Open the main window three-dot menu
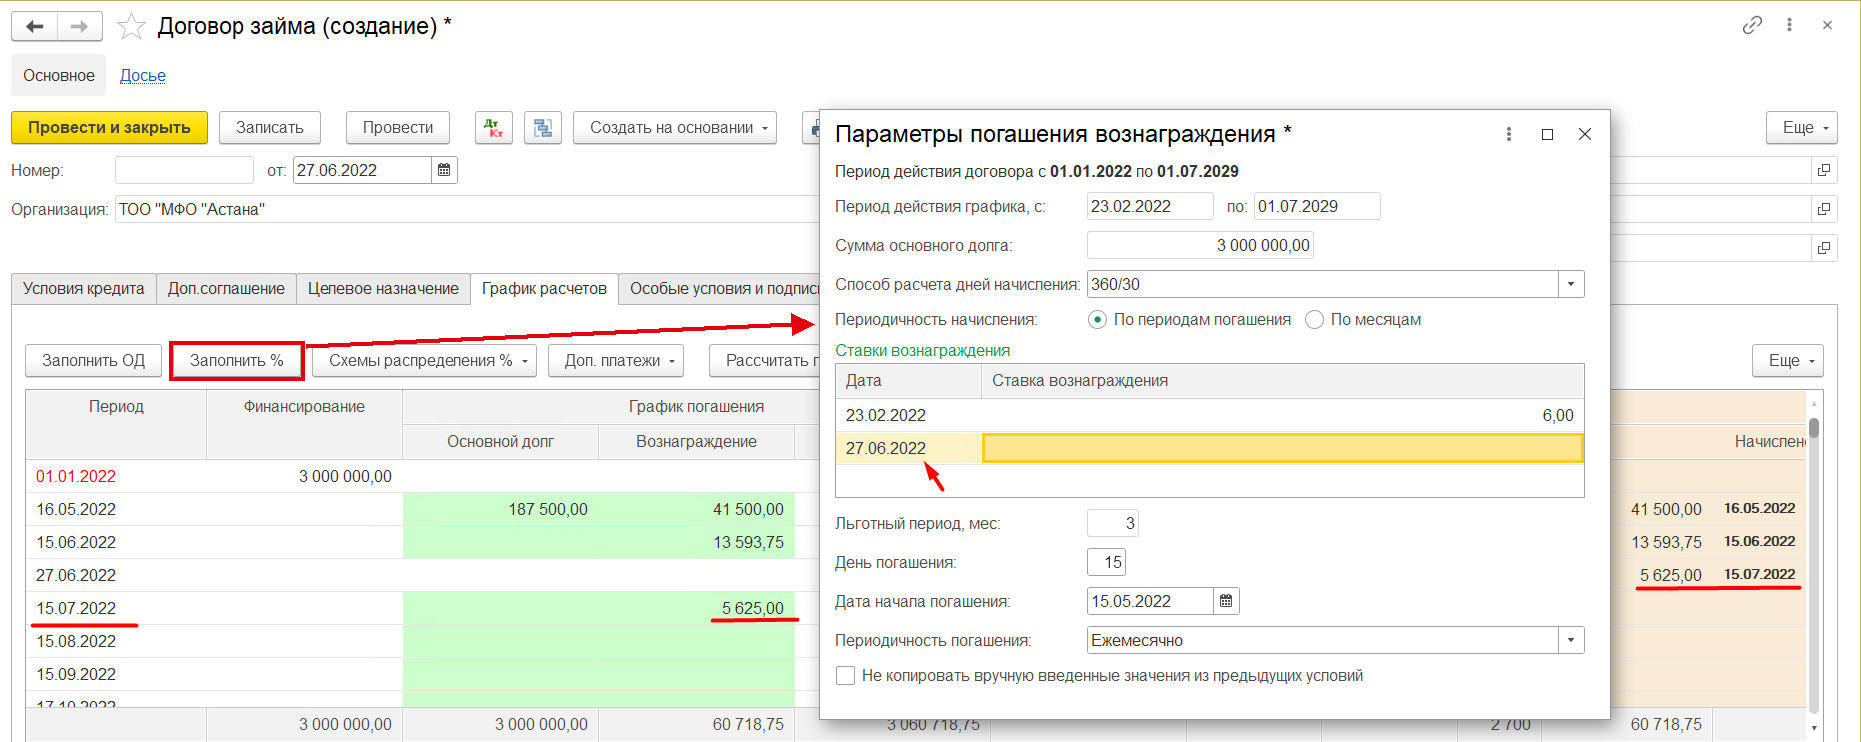1861x742 pixels. 1789,25
